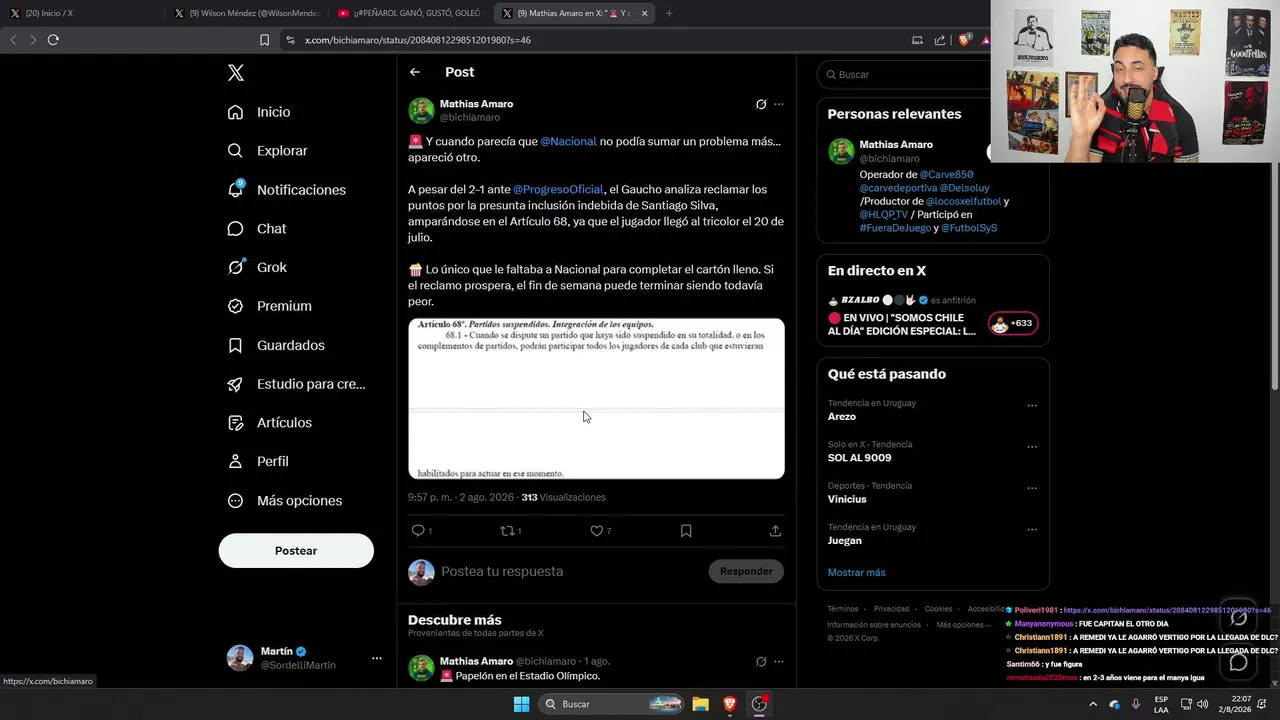Click the Responder button
The height and width of the screenshot is (720, 1280).
point(746,571)
